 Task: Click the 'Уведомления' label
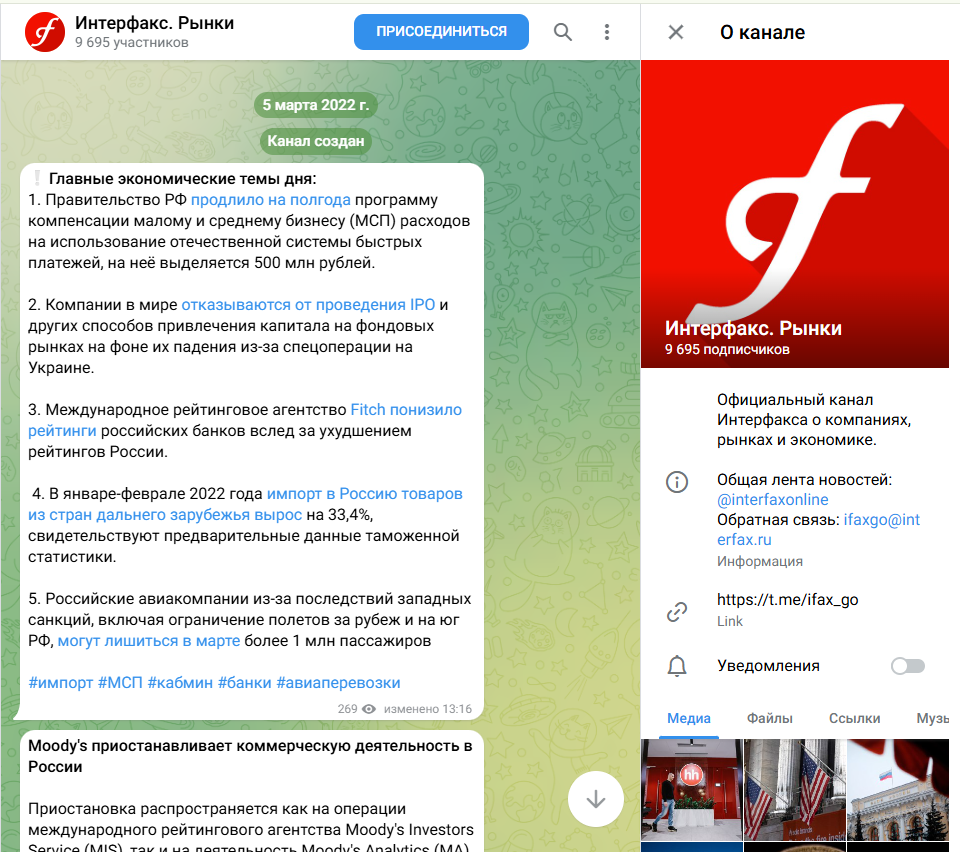(x=768, y=665)
